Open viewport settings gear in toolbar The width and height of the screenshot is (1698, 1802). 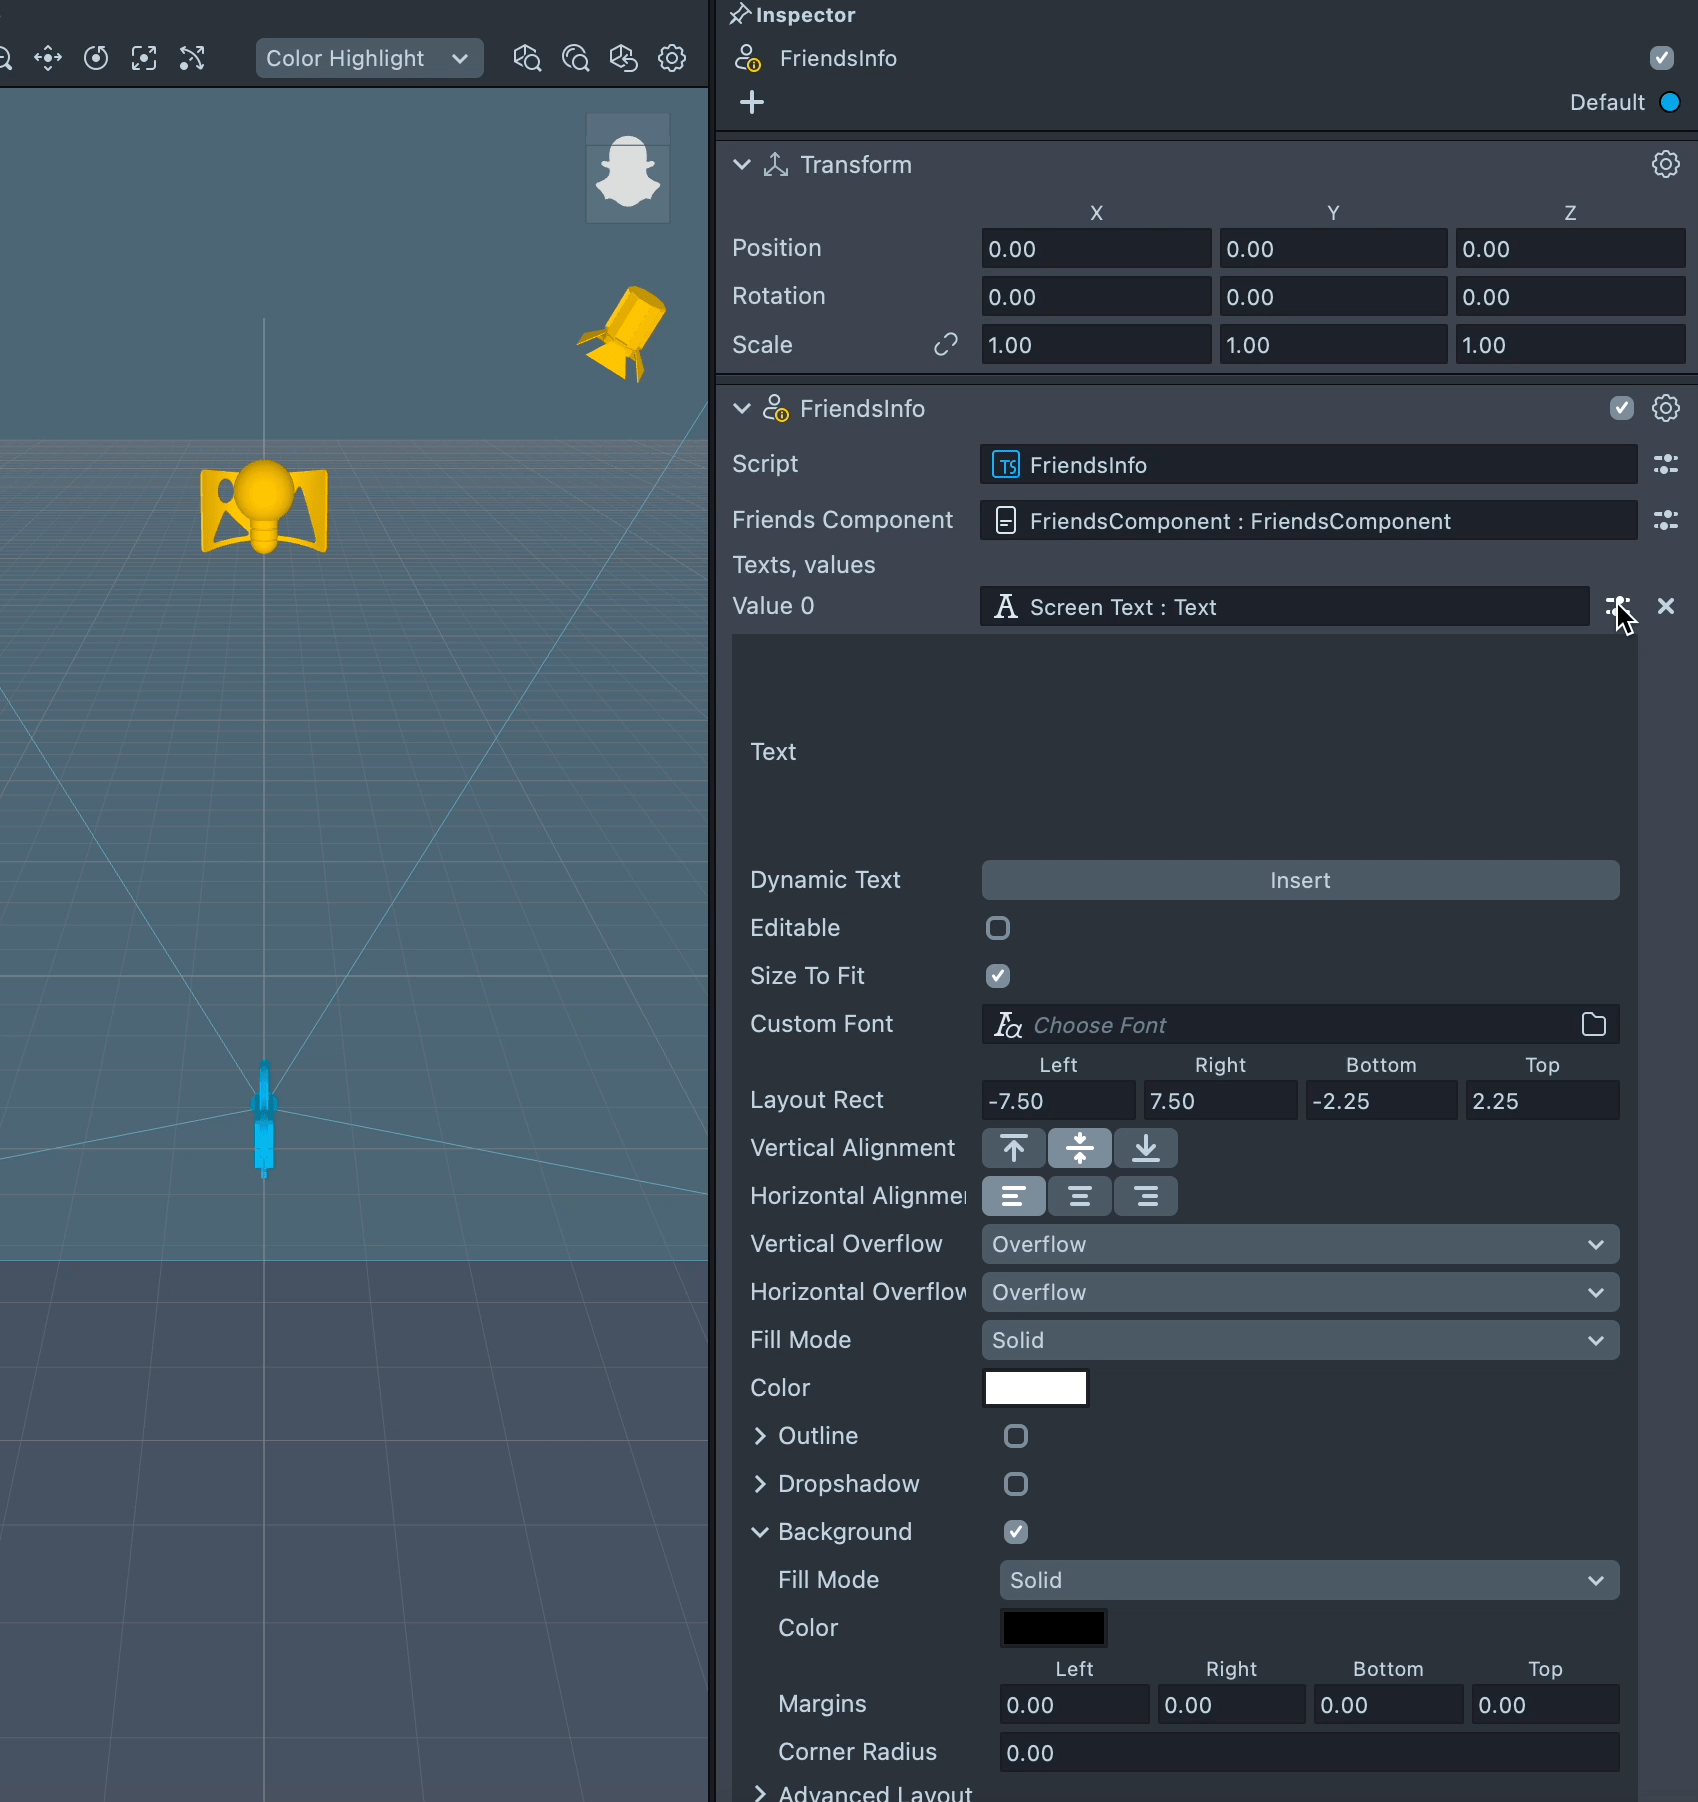[672, 58]
